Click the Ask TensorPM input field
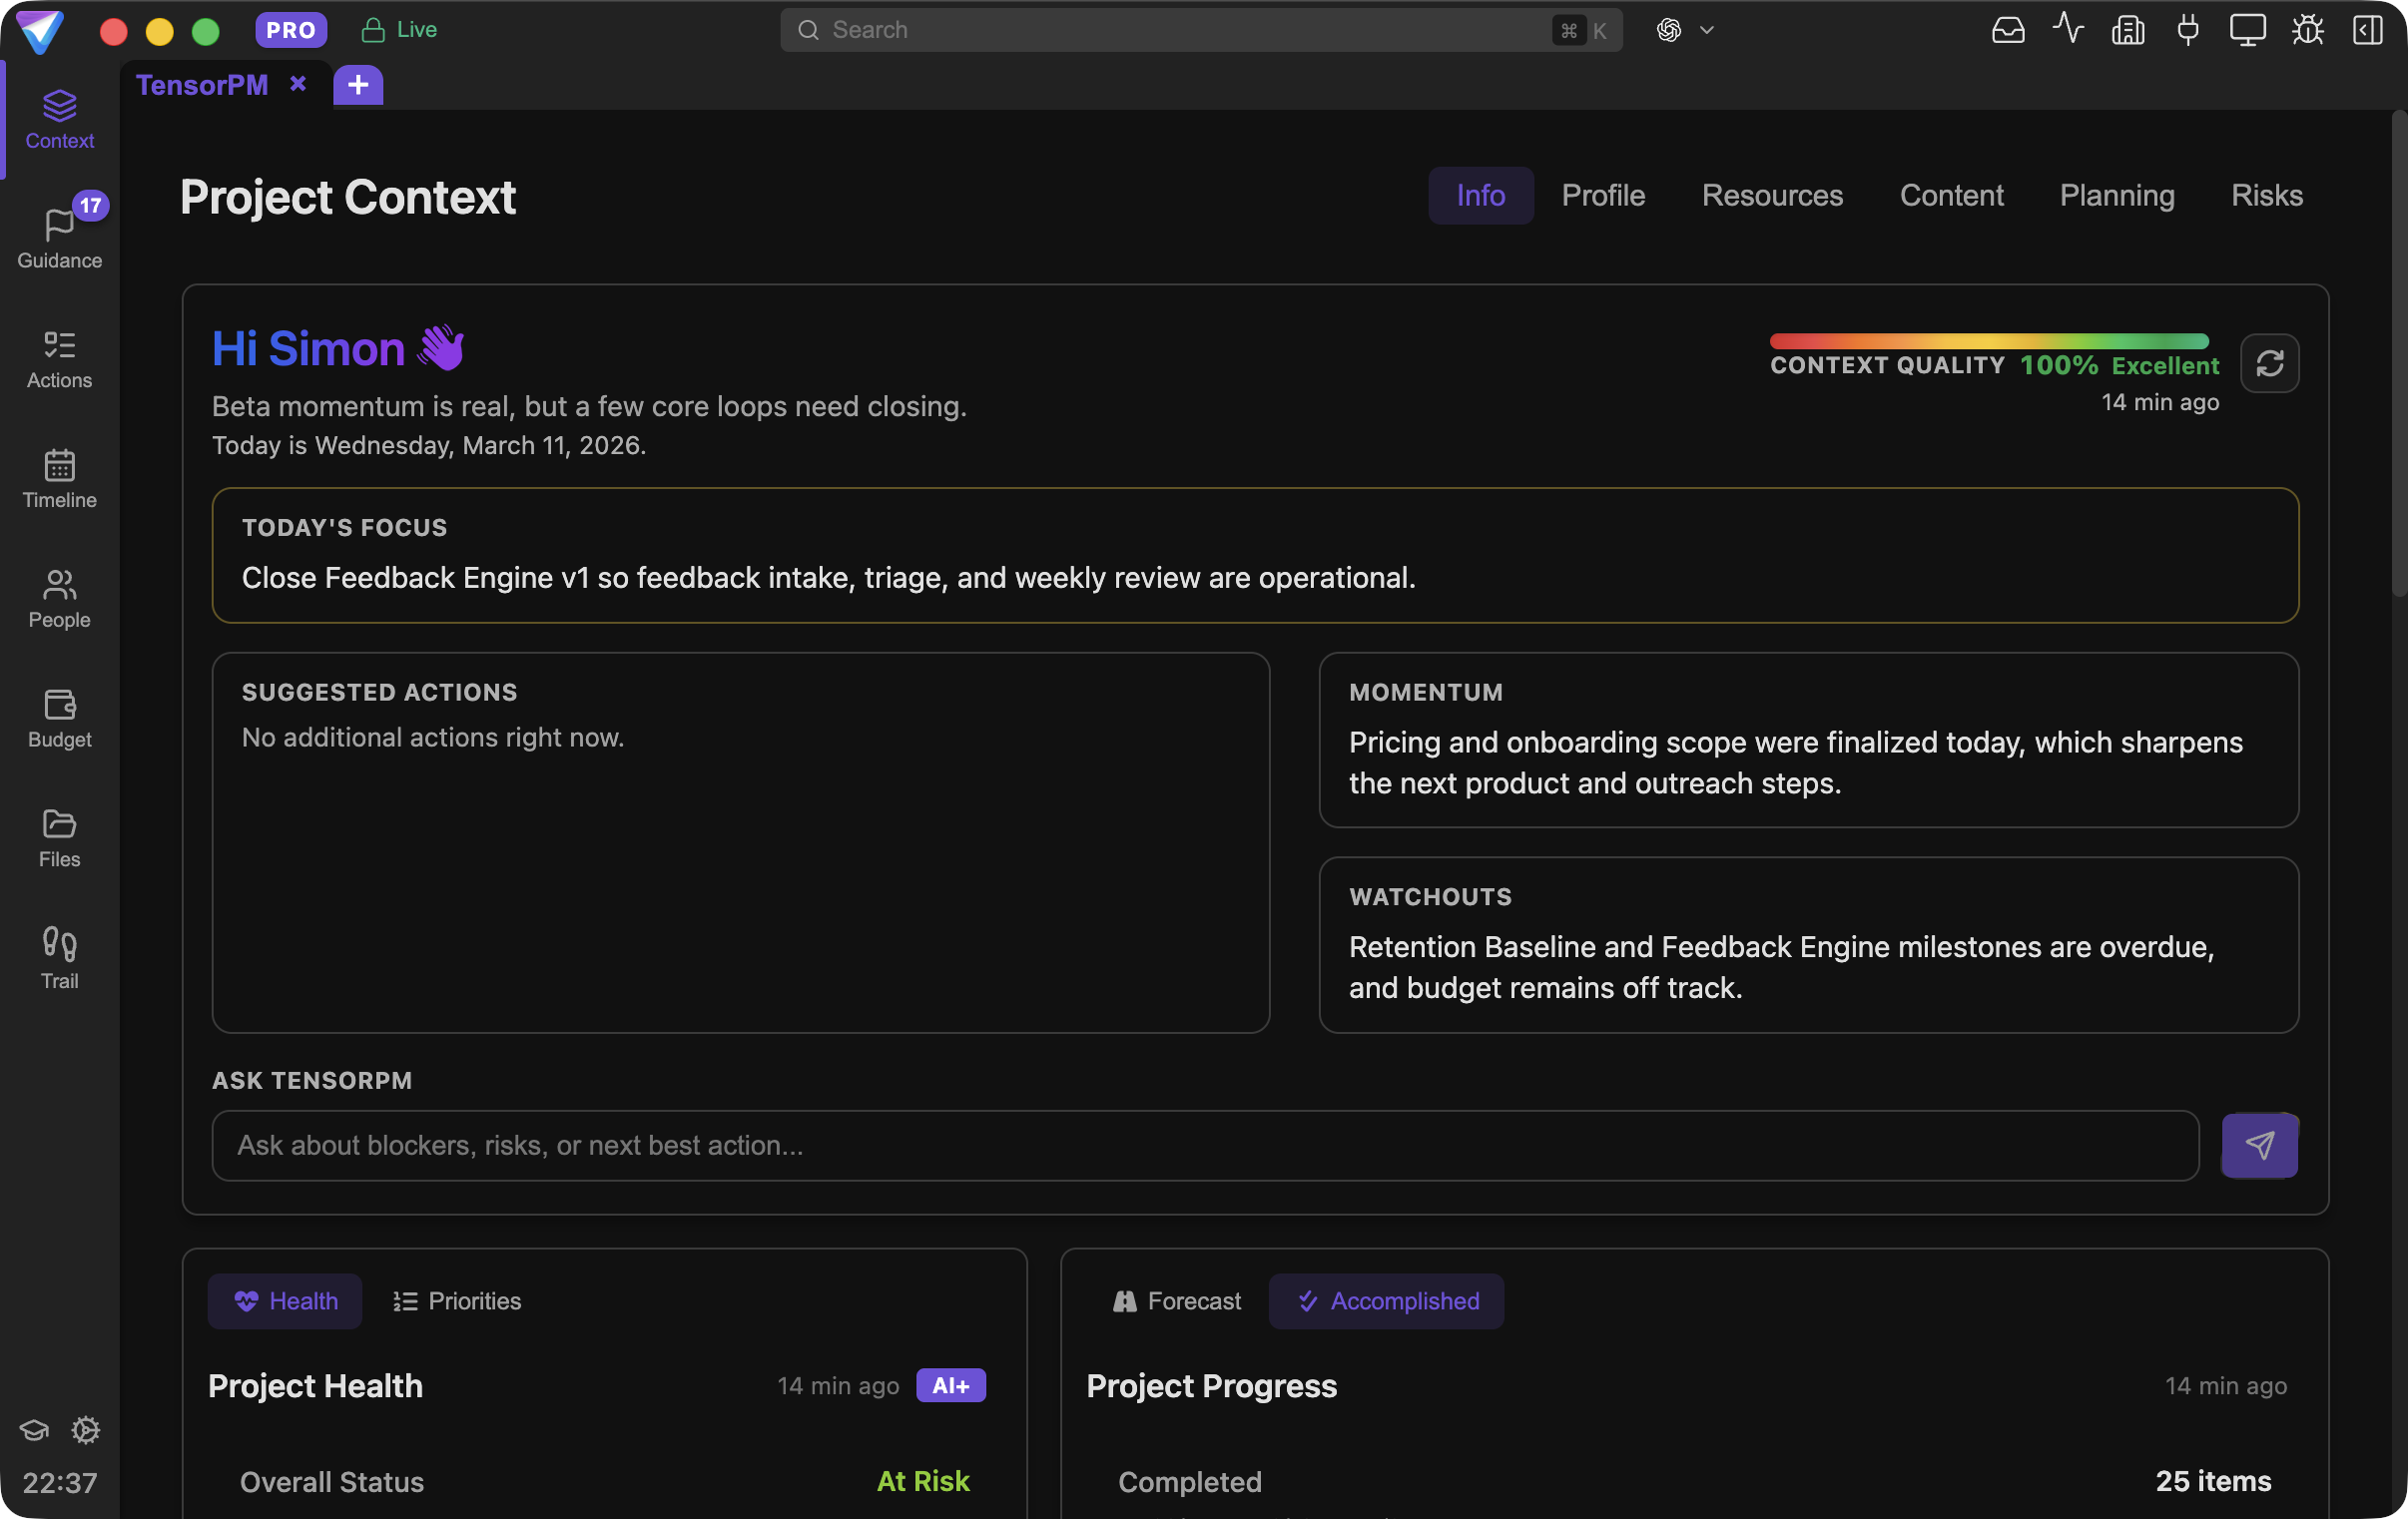Viewport: 2408px width, 1519px height. [1204, 1145]
